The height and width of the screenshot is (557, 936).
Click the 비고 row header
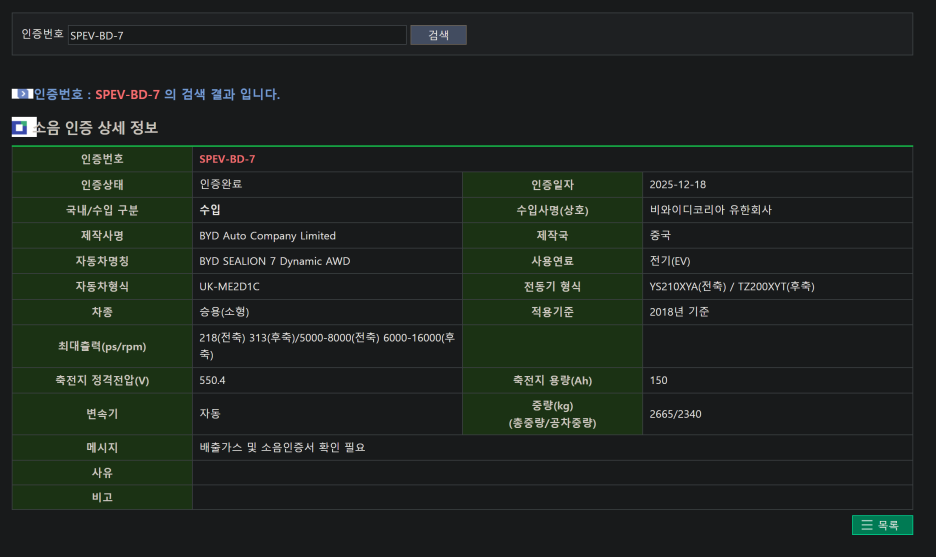point(102,497)
